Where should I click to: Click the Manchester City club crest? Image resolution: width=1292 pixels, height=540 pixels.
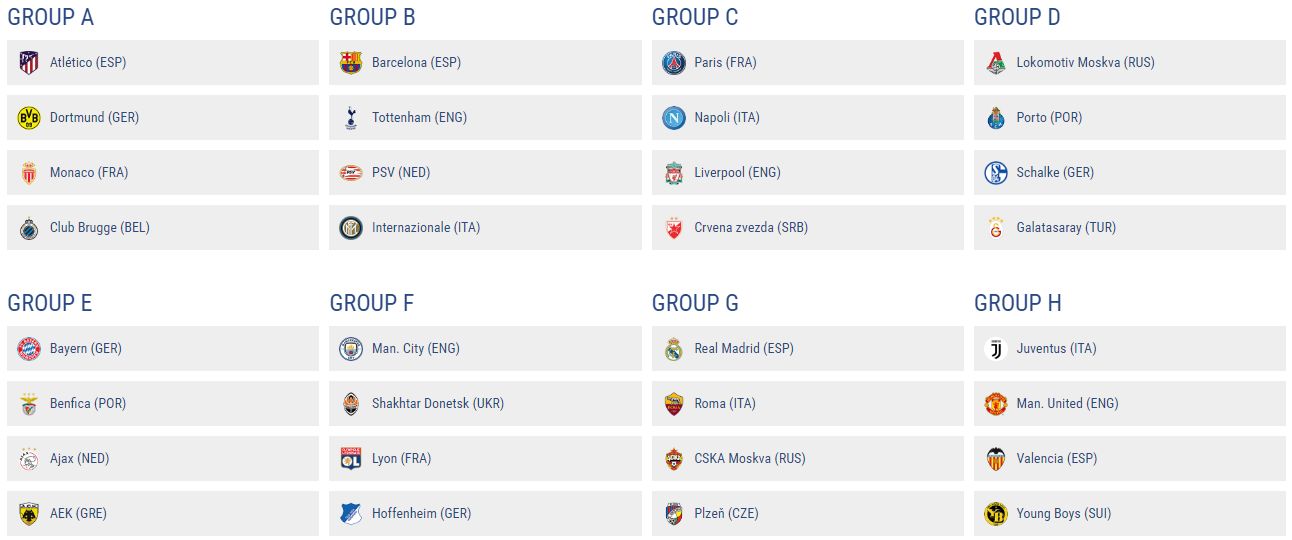click(x=350, y=349)
